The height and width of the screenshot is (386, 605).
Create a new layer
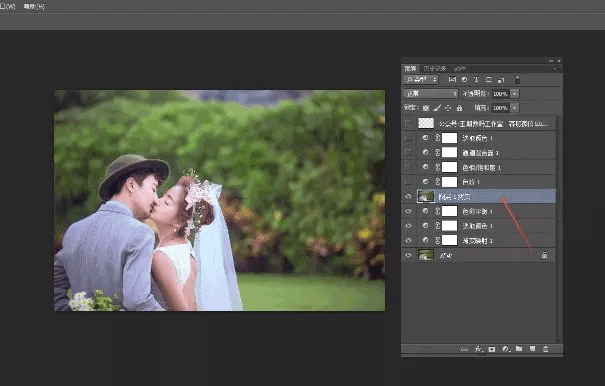point(532,349)
